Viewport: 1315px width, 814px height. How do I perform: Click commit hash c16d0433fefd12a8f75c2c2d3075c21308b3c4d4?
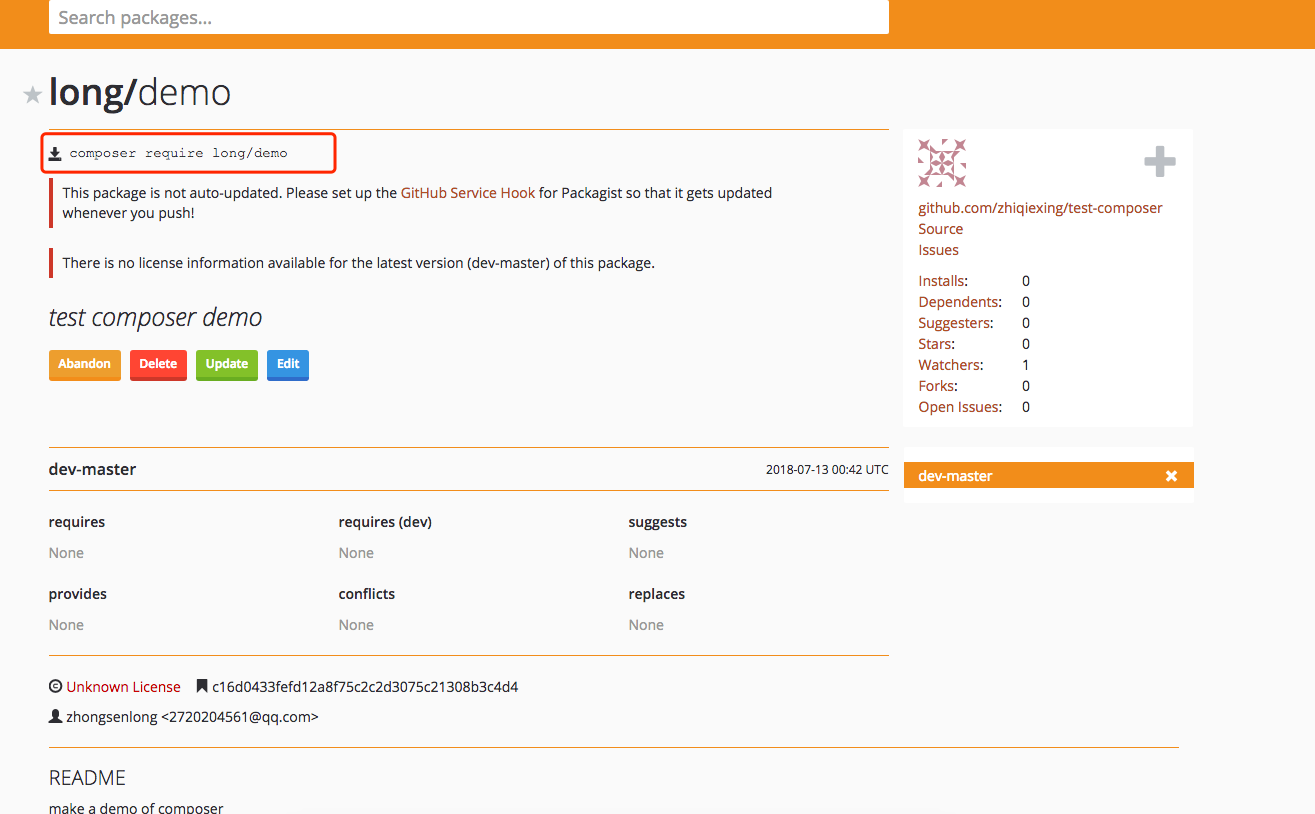tap(365, 687)
